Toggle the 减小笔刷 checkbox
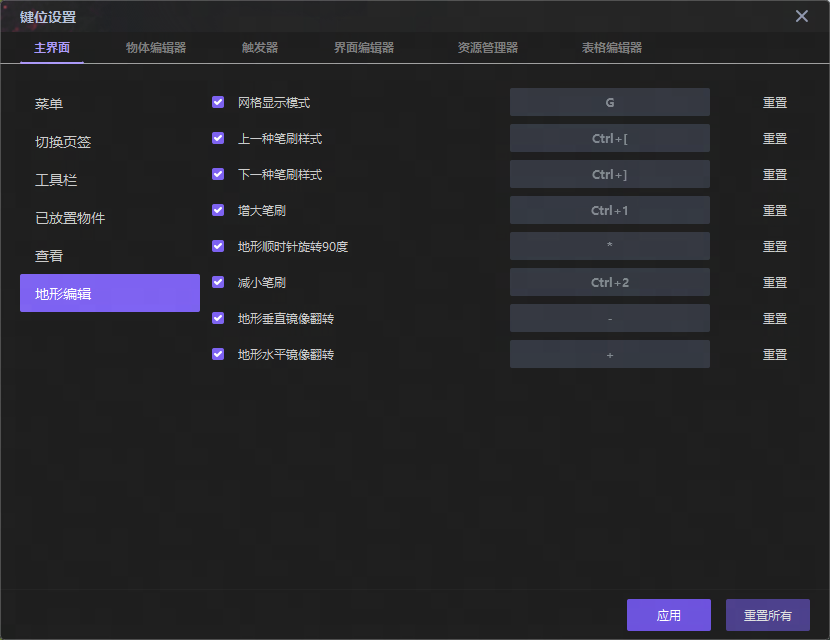This screenshot has width=830, height=640. pyautogui.click(x=218, y=282)
